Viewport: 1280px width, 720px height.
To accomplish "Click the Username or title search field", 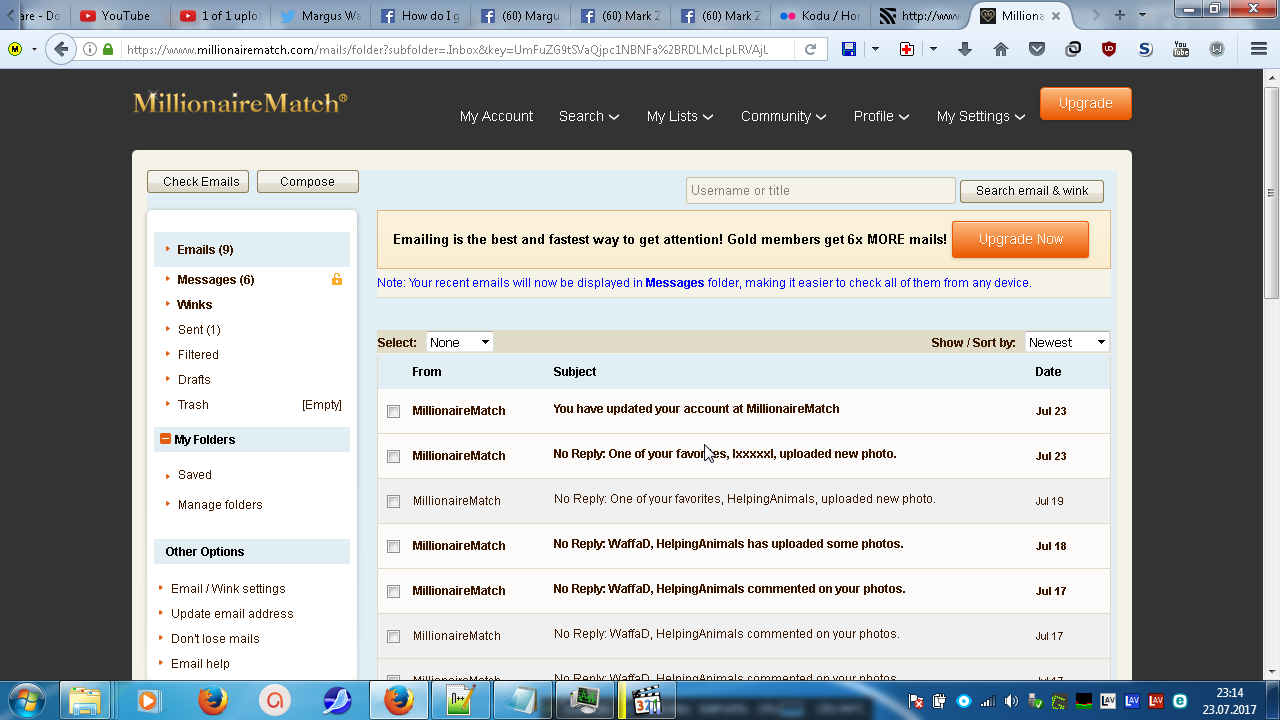I will point(821,191).
